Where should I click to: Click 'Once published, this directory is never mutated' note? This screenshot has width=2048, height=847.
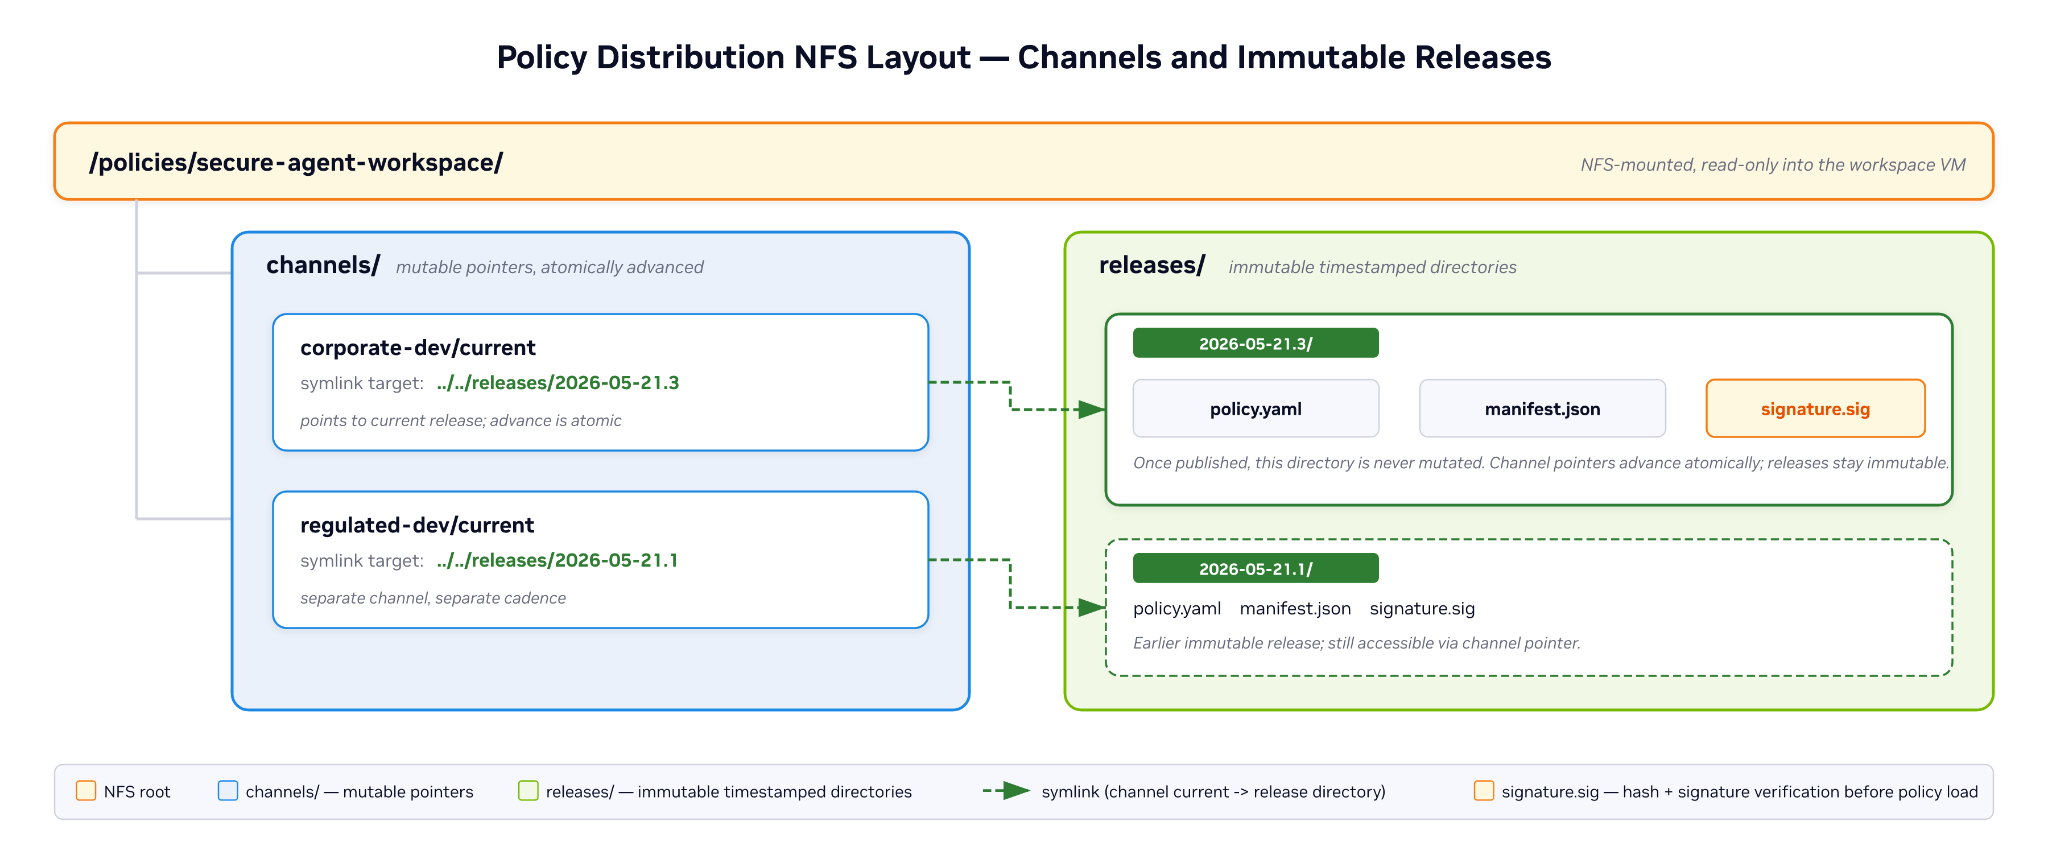[x=1541, y=463]
